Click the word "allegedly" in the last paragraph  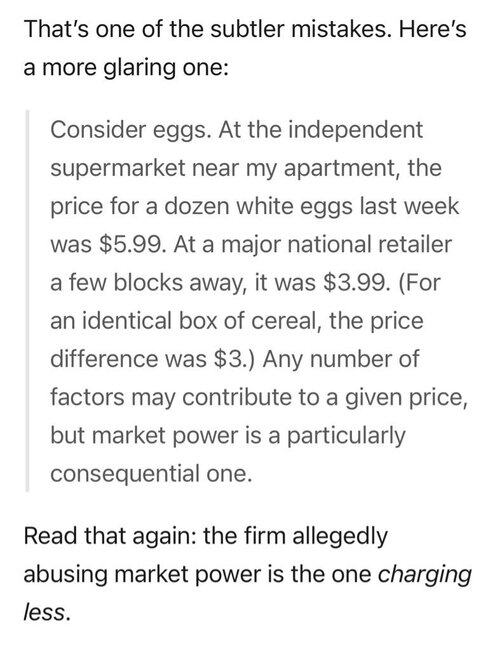pyautogui.click(x=340, y=536)
